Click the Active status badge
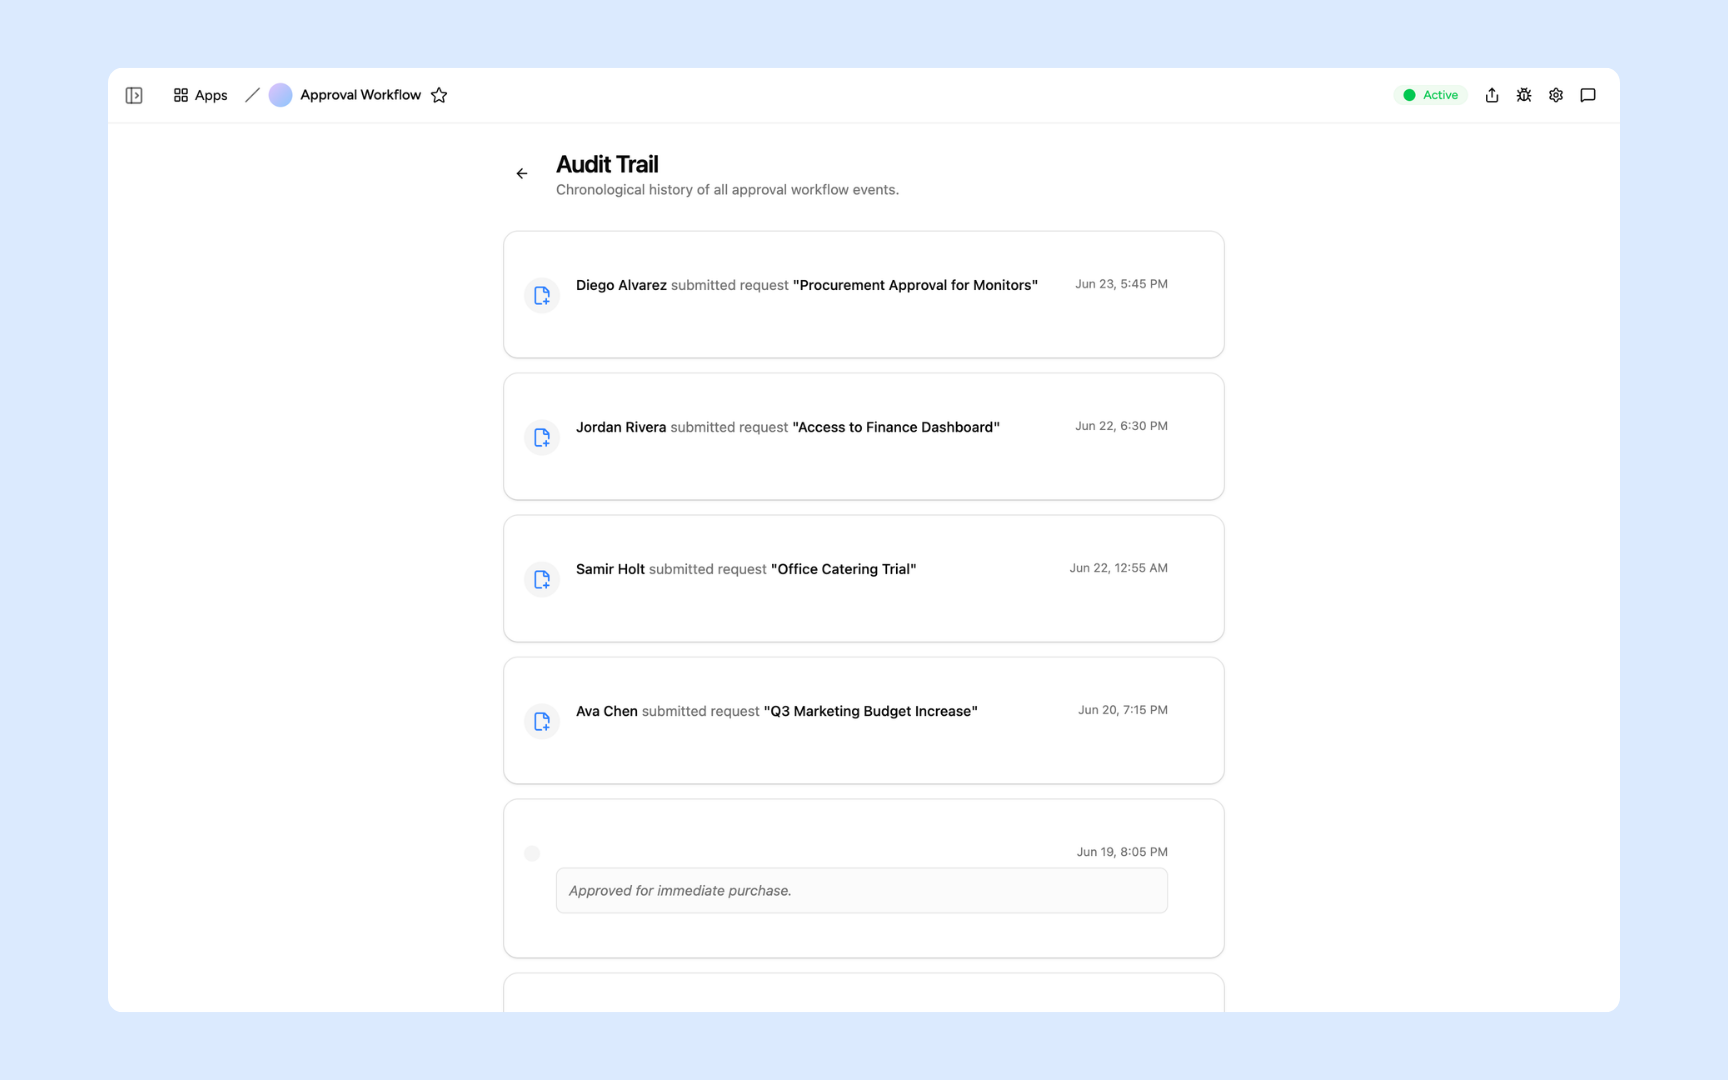Viewport: 1728px width, 1080px height. (x=1431, y=95)
